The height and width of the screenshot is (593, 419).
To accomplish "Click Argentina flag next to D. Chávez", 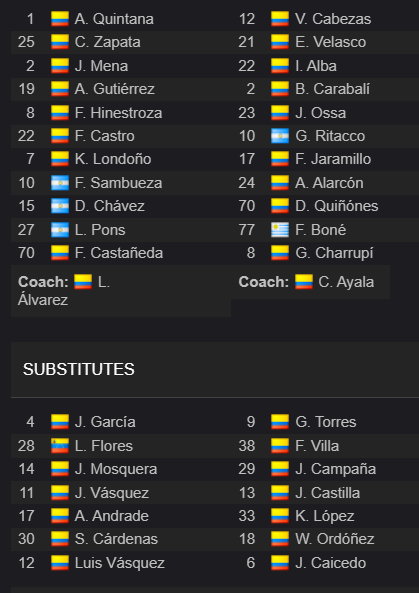I will 60,206.
